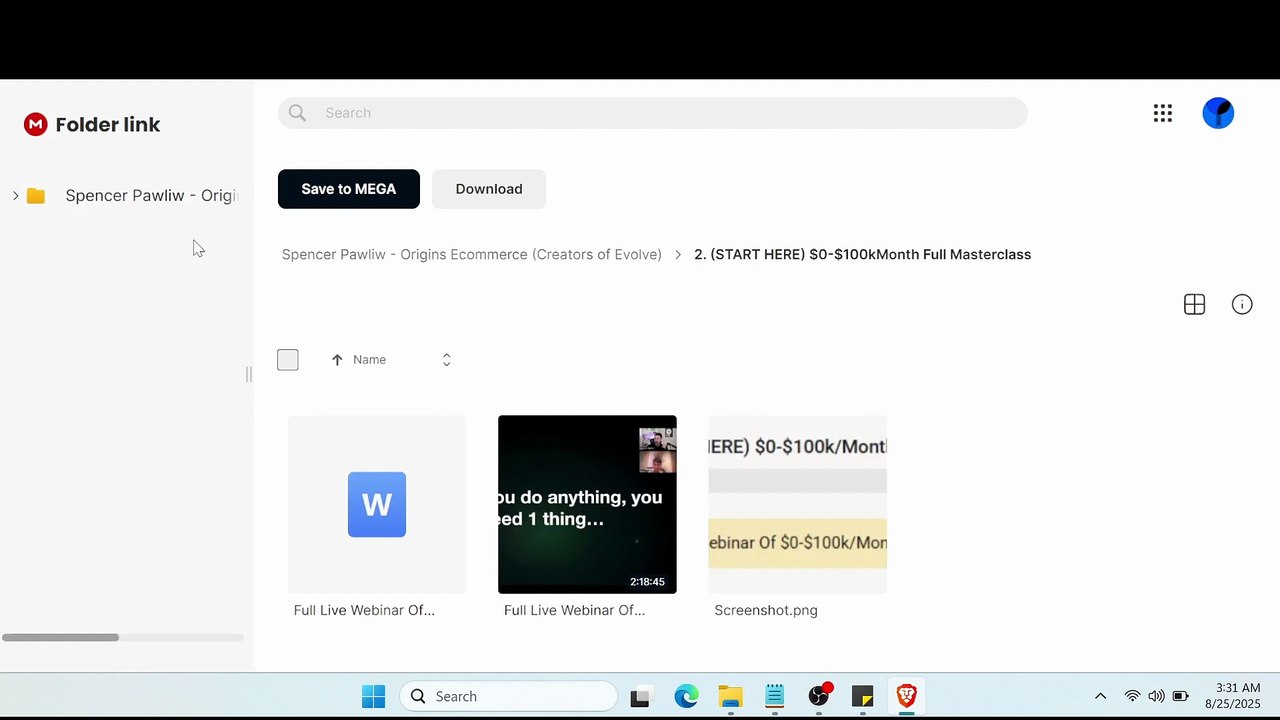This screenshot has height=720, width=1280.
Task: Click the Save to MEGA button
Action: tap(349, 189)
